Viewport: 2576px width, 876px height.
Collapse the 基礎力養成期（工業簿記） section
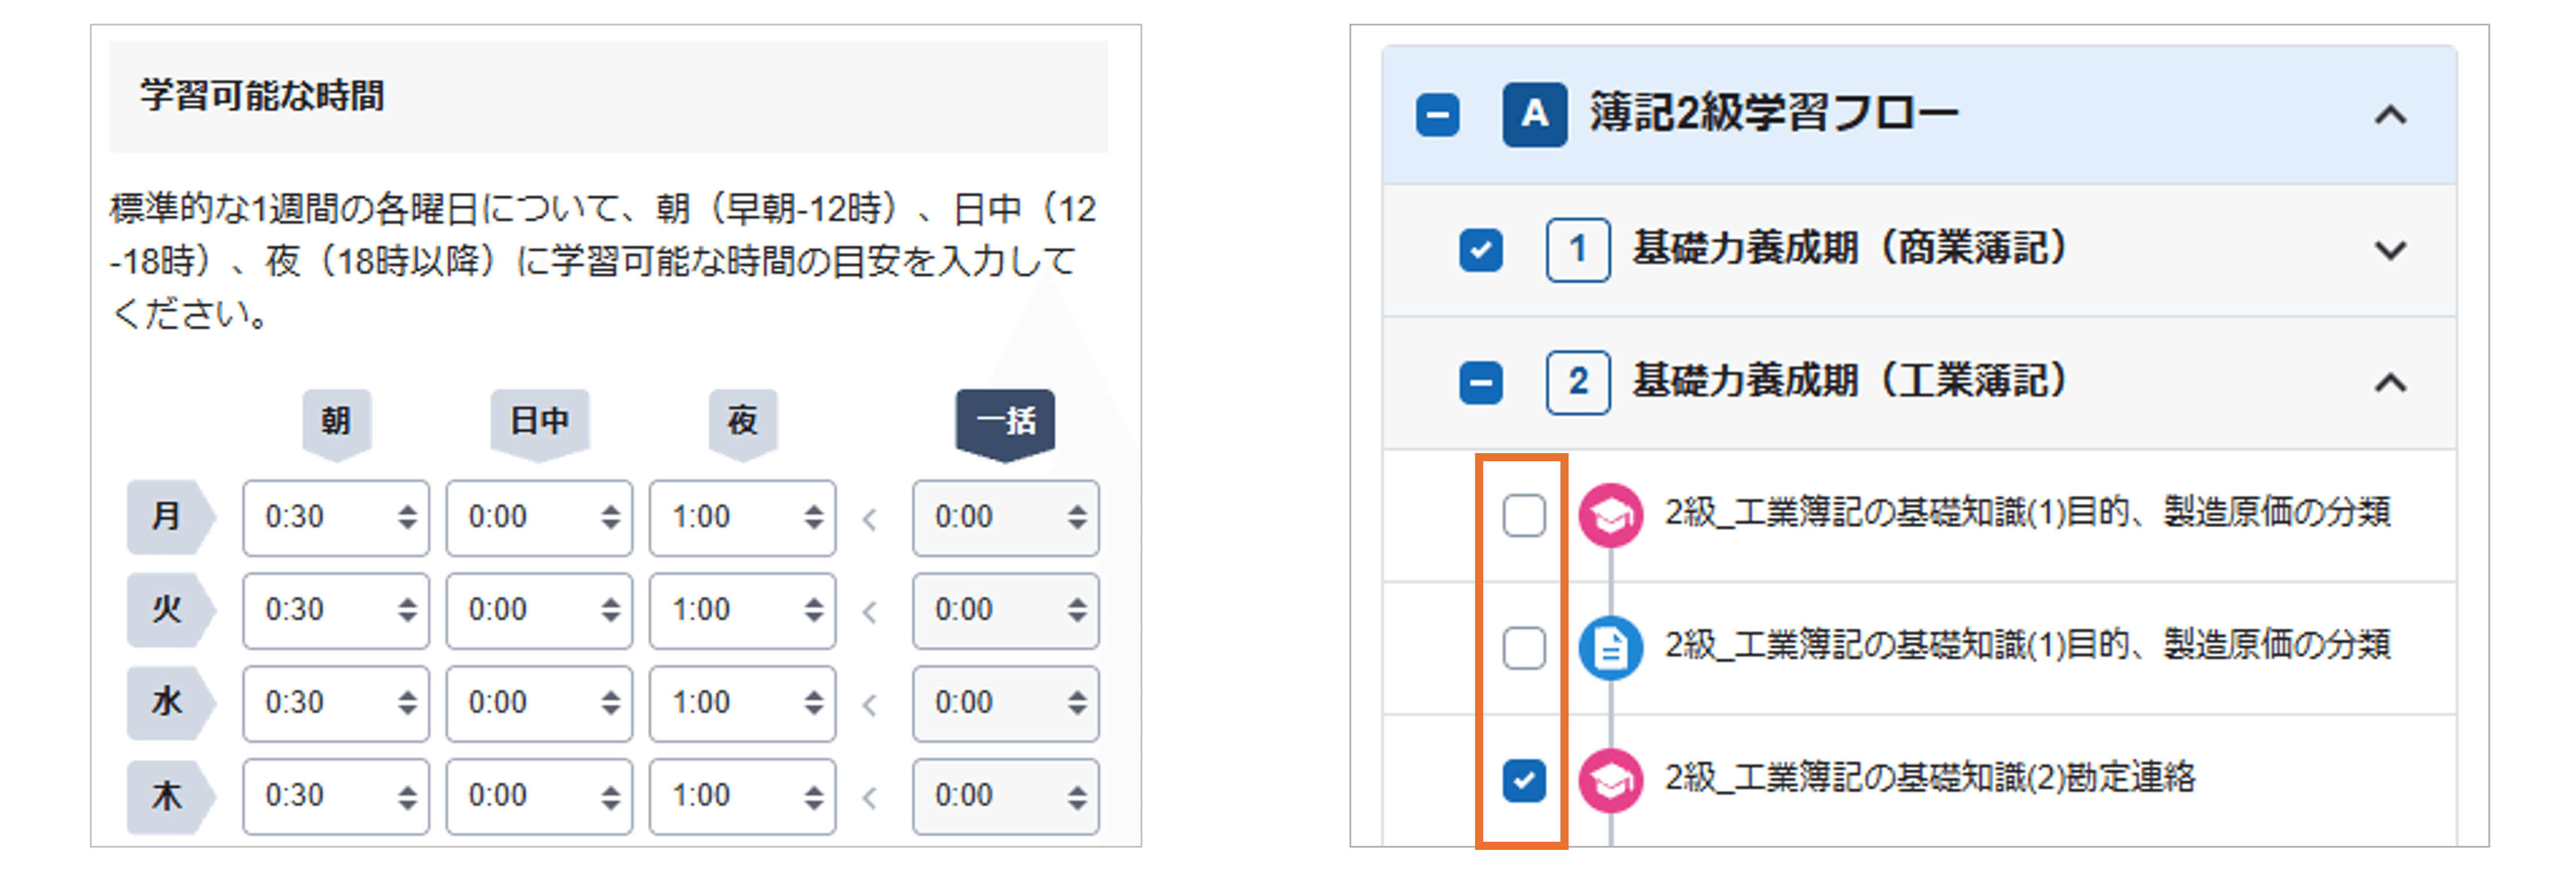coord(2390,383)
